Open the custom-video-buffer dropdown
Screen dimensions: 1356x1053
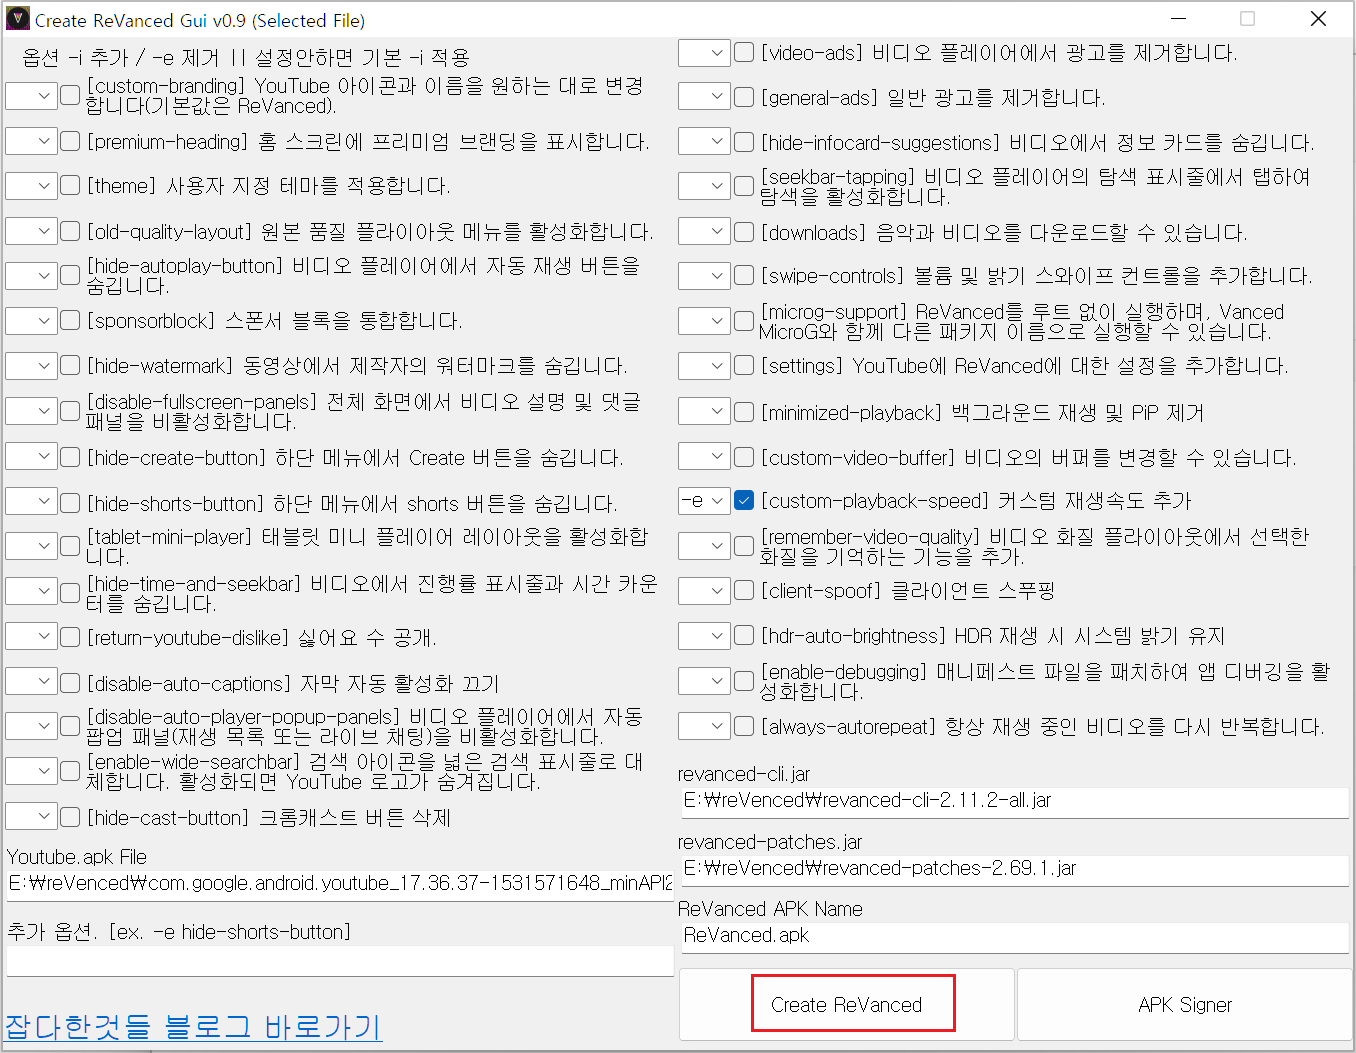(704, 457)
